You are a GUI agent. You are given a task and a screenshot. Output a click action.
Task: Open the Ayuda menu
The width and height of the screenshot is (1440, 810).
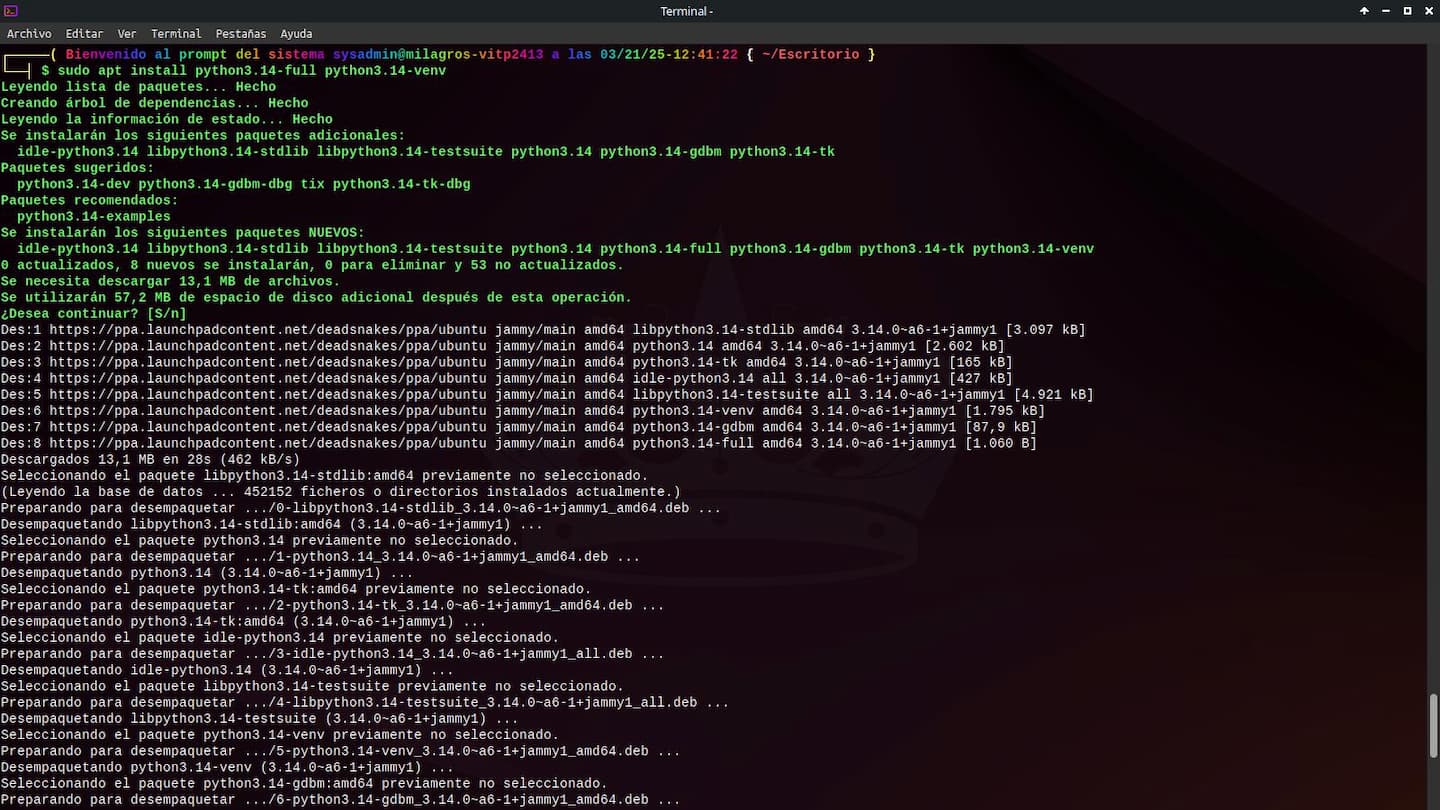tap(296, 34)
